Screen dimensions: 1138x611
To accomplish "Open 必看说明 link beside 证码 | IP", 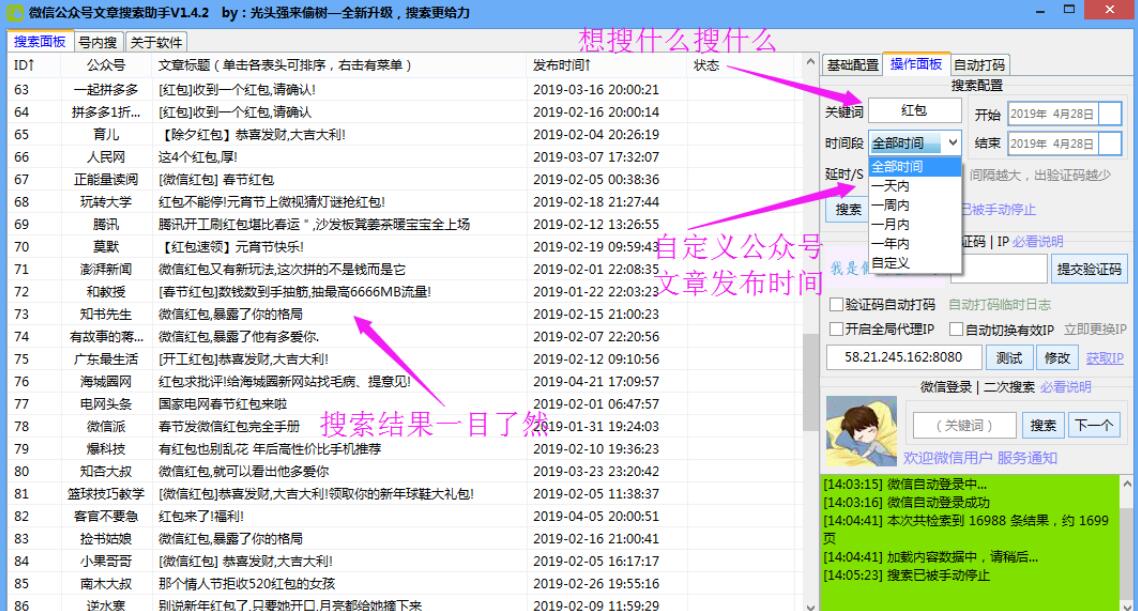I will [1038, 242].
